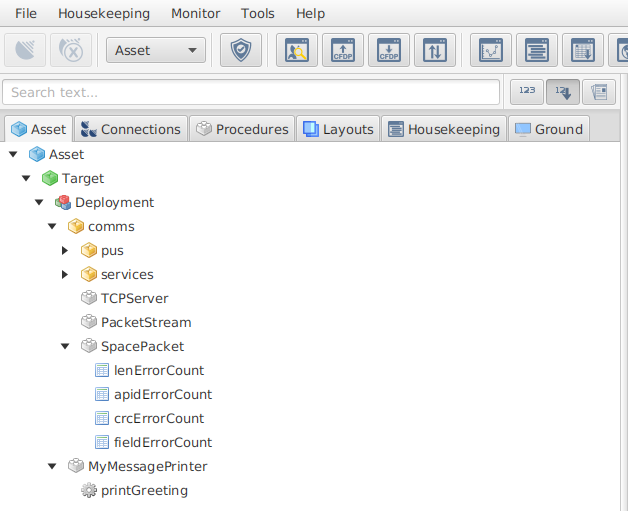
Task: Click the gray brick PacketStream icon
Action: (89, 322)
